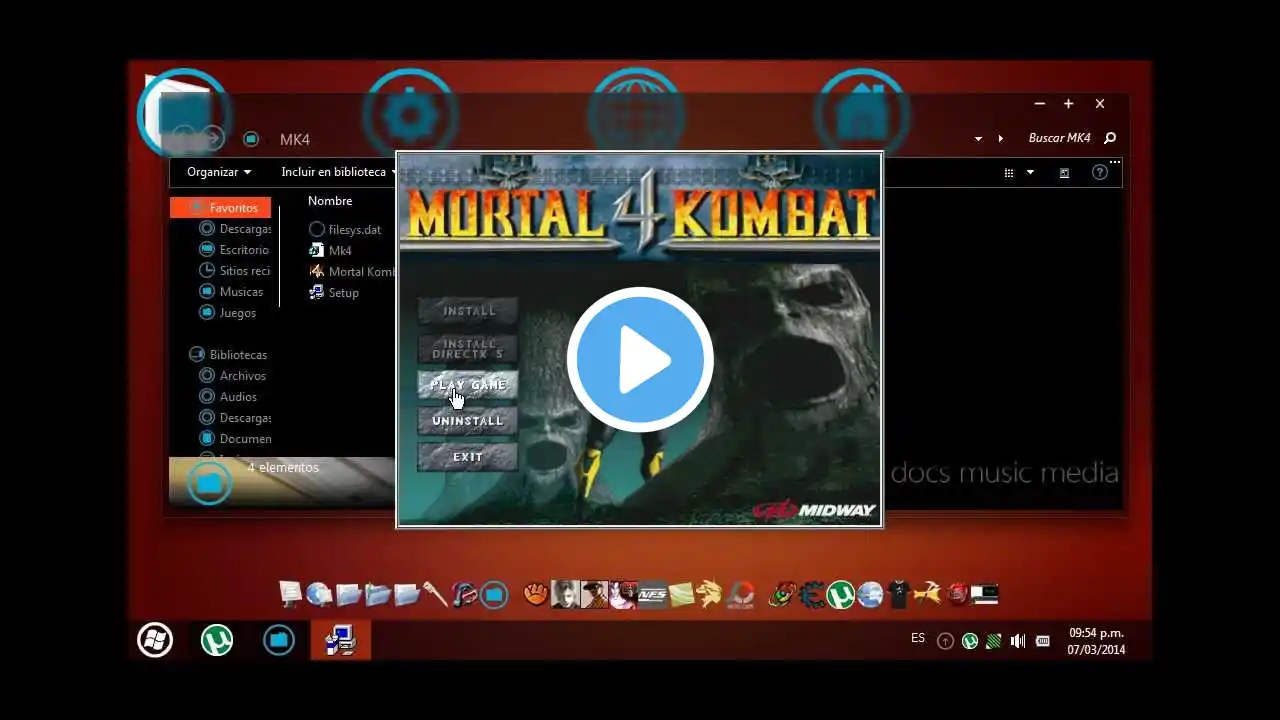Open Escritorio in the navigation pane

234,250
